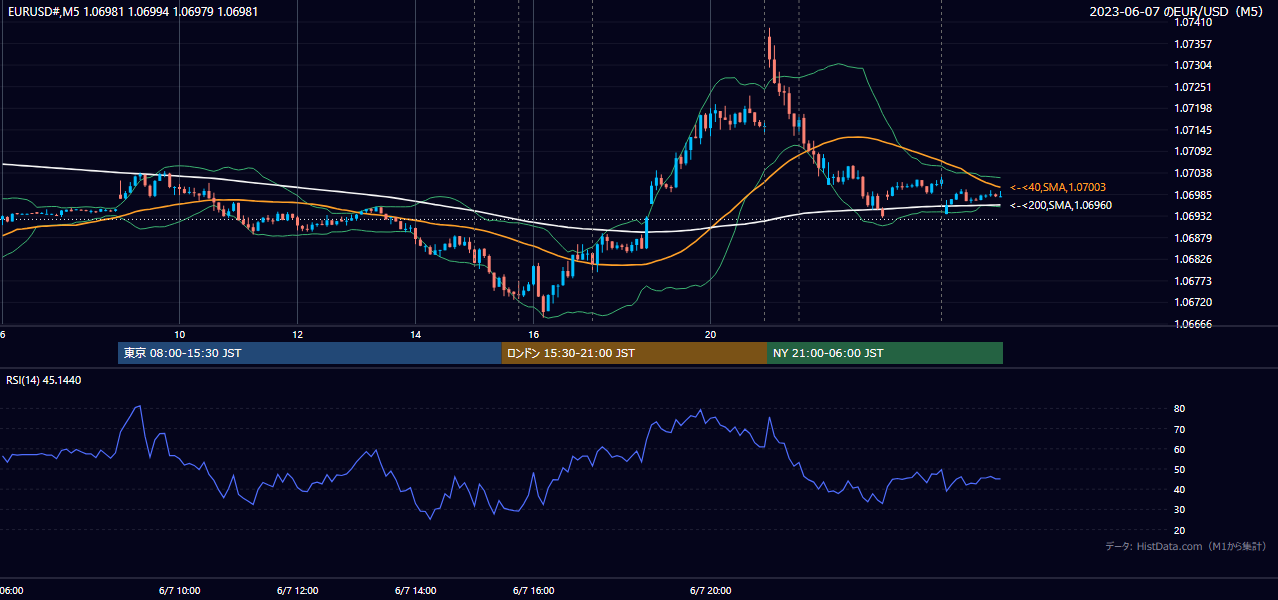Click the 6/7 14:00 time label

pos(416,591)
